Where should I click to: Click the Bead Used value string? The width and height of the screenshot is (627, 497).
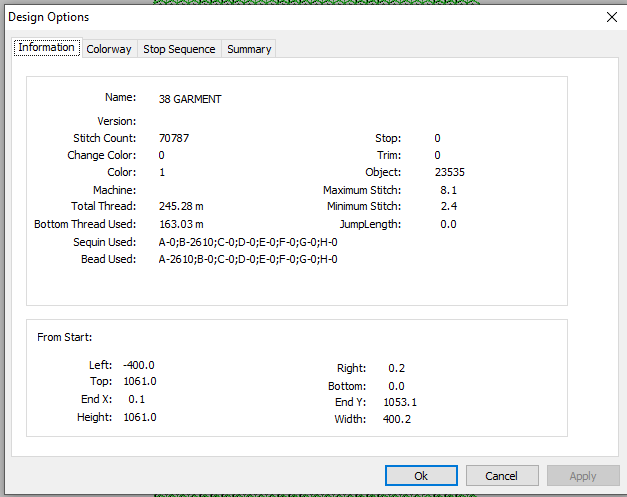pos(248,259)
